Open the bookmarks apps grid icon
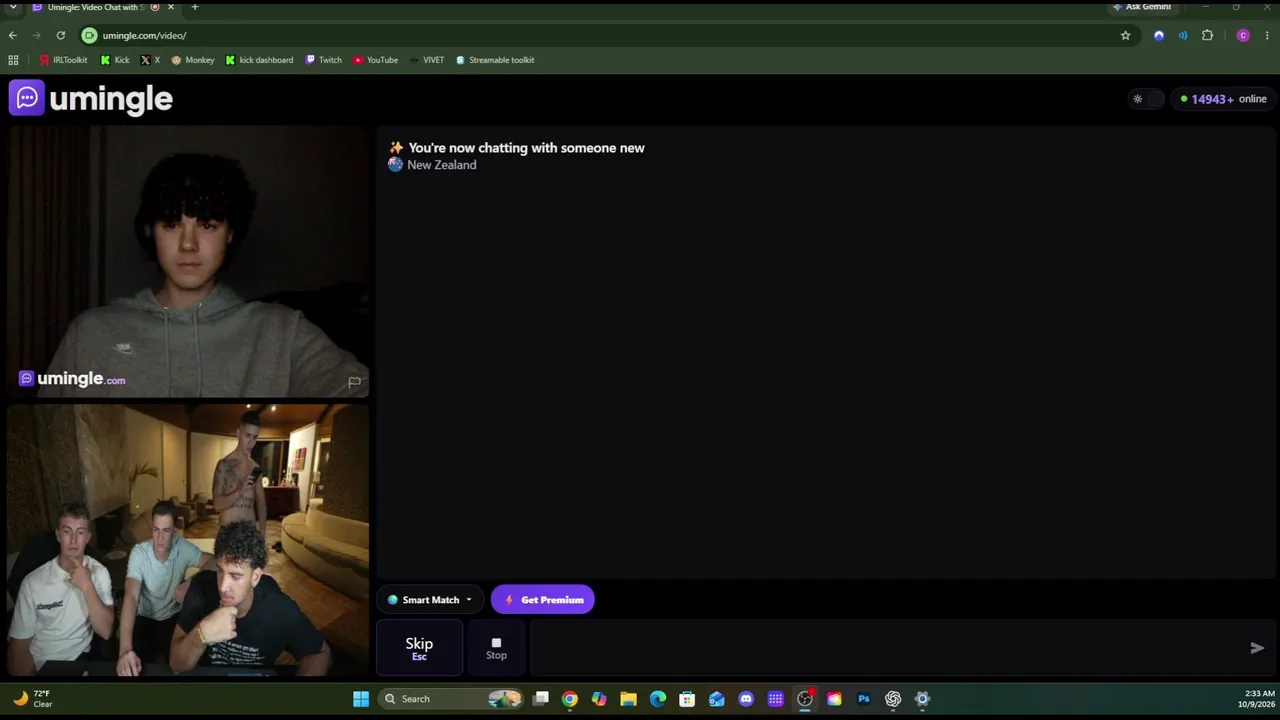Image resolution: width=1280 pixels, height=720 pixels. click(x=13, y=60)
